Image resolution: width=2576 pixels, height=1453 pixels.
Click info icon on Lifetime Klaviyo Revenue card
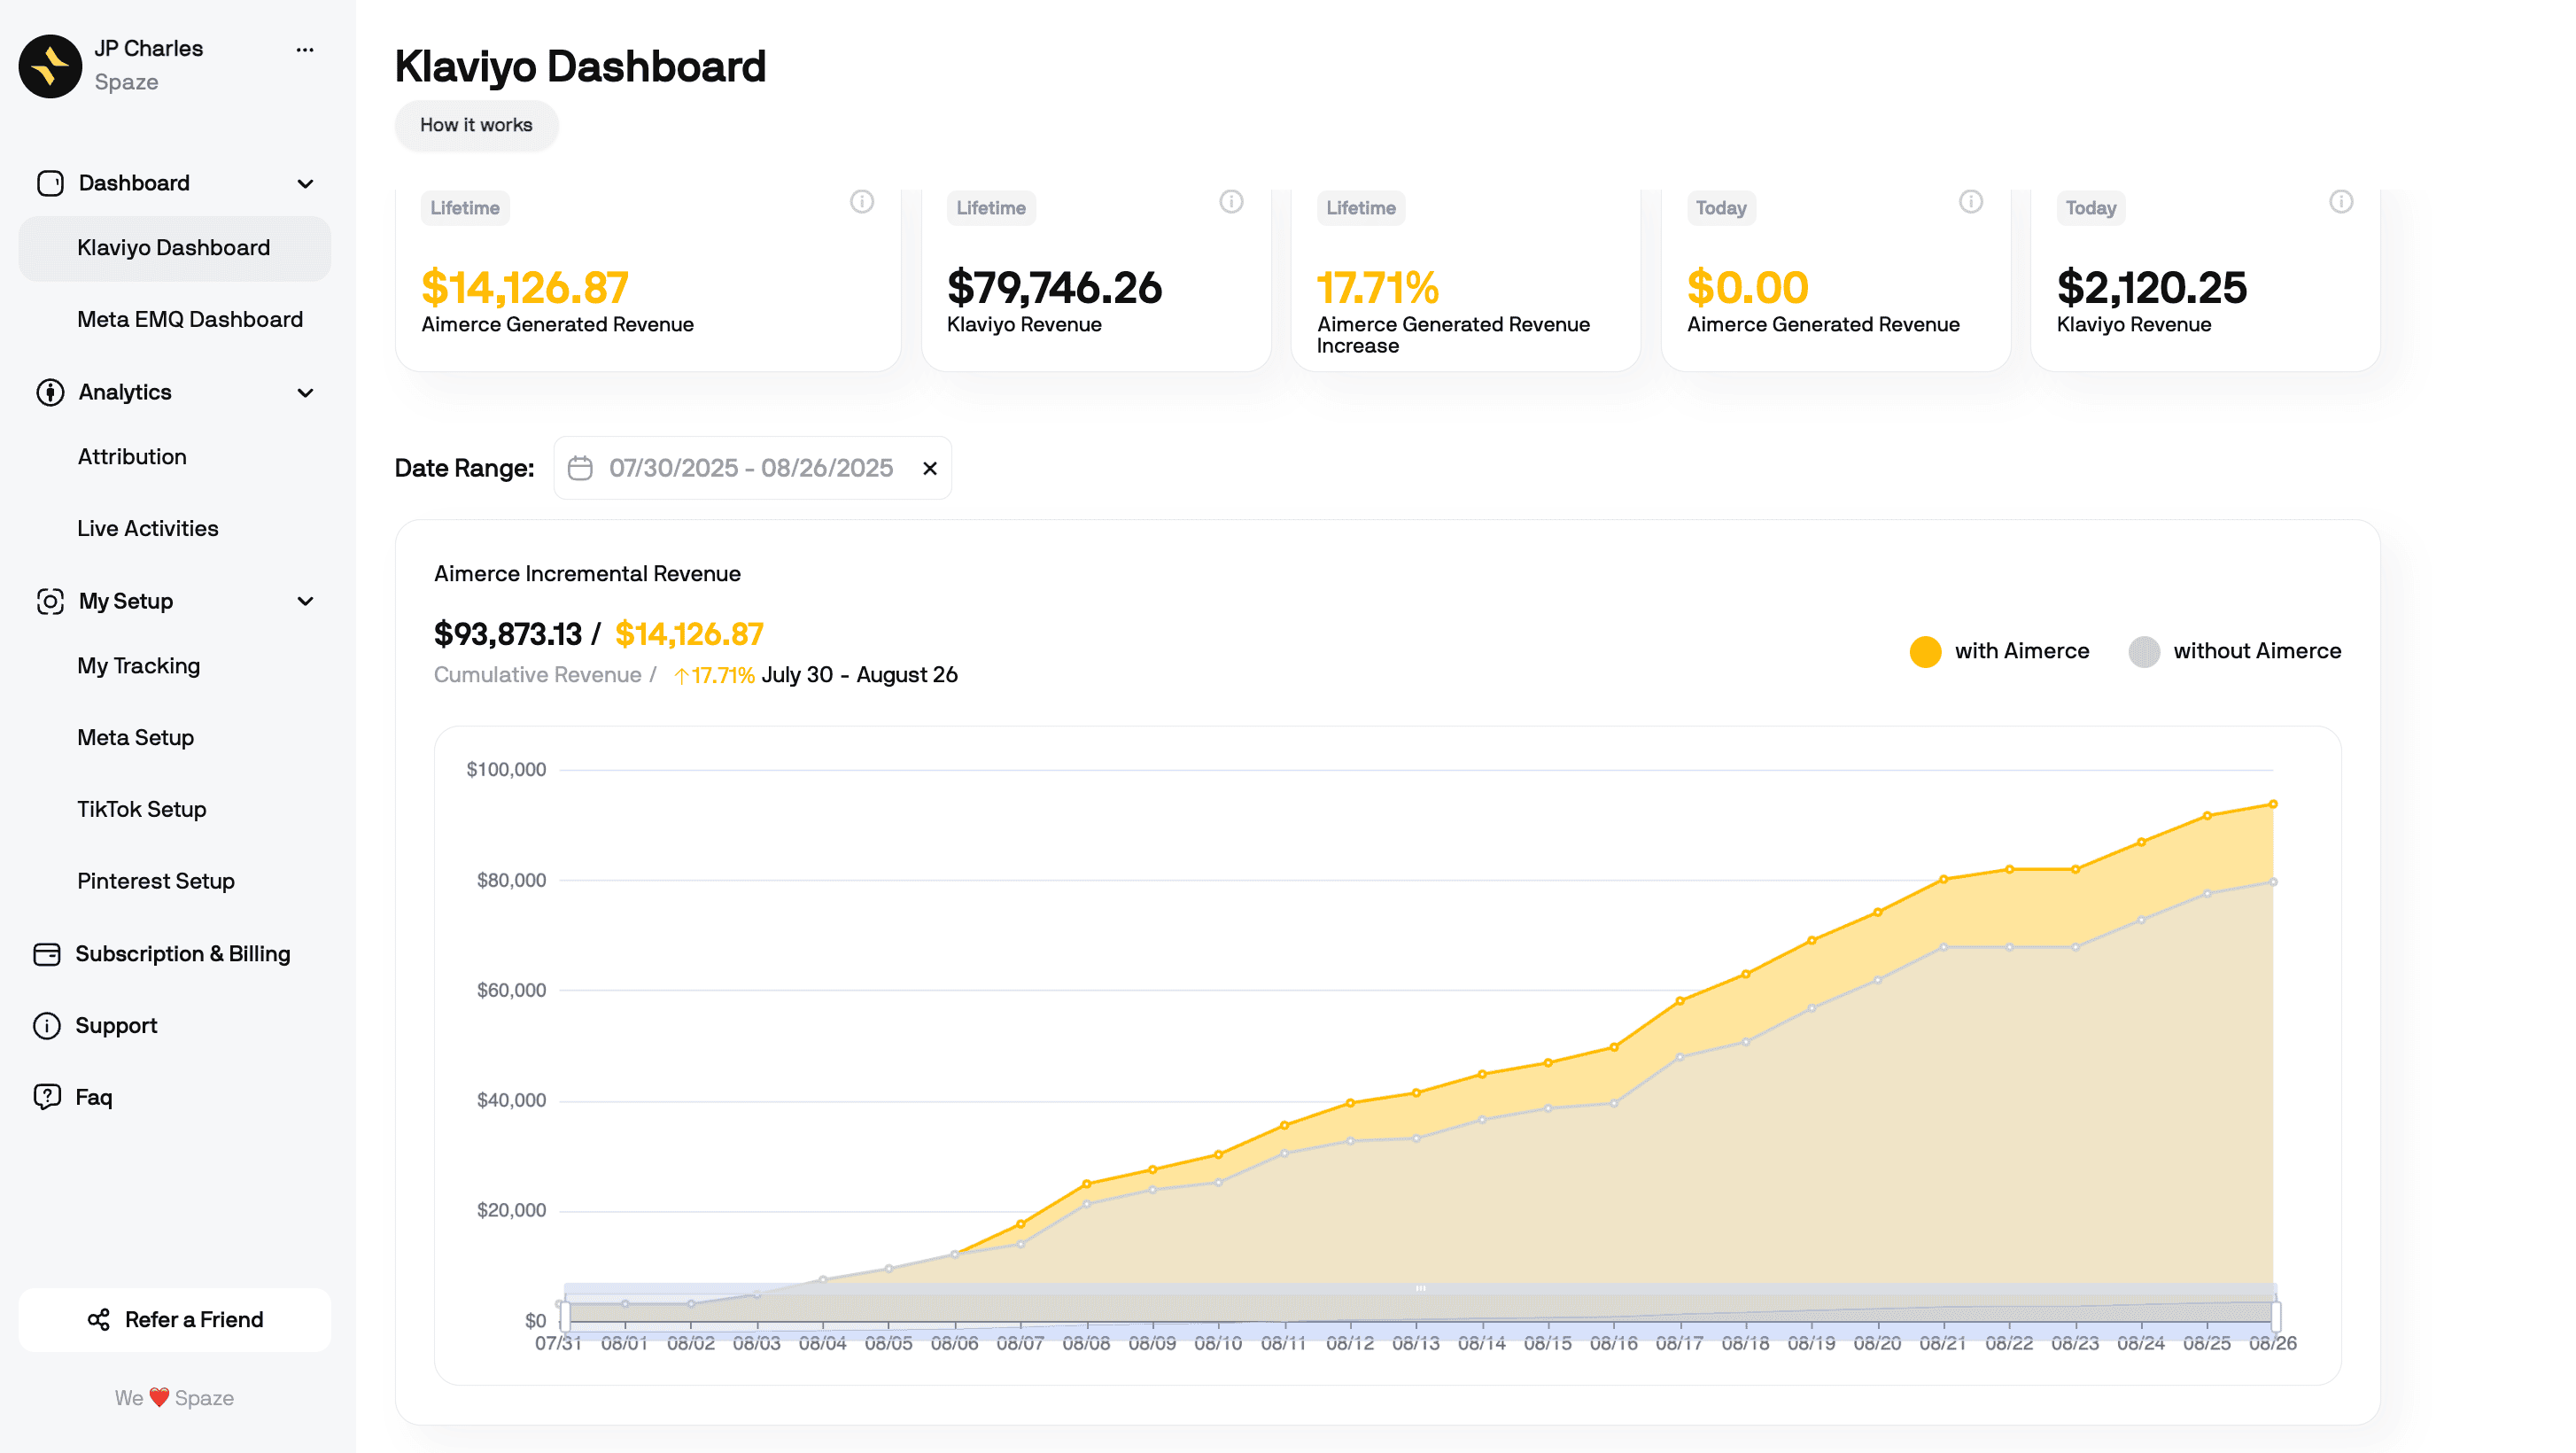(1231, 202)
